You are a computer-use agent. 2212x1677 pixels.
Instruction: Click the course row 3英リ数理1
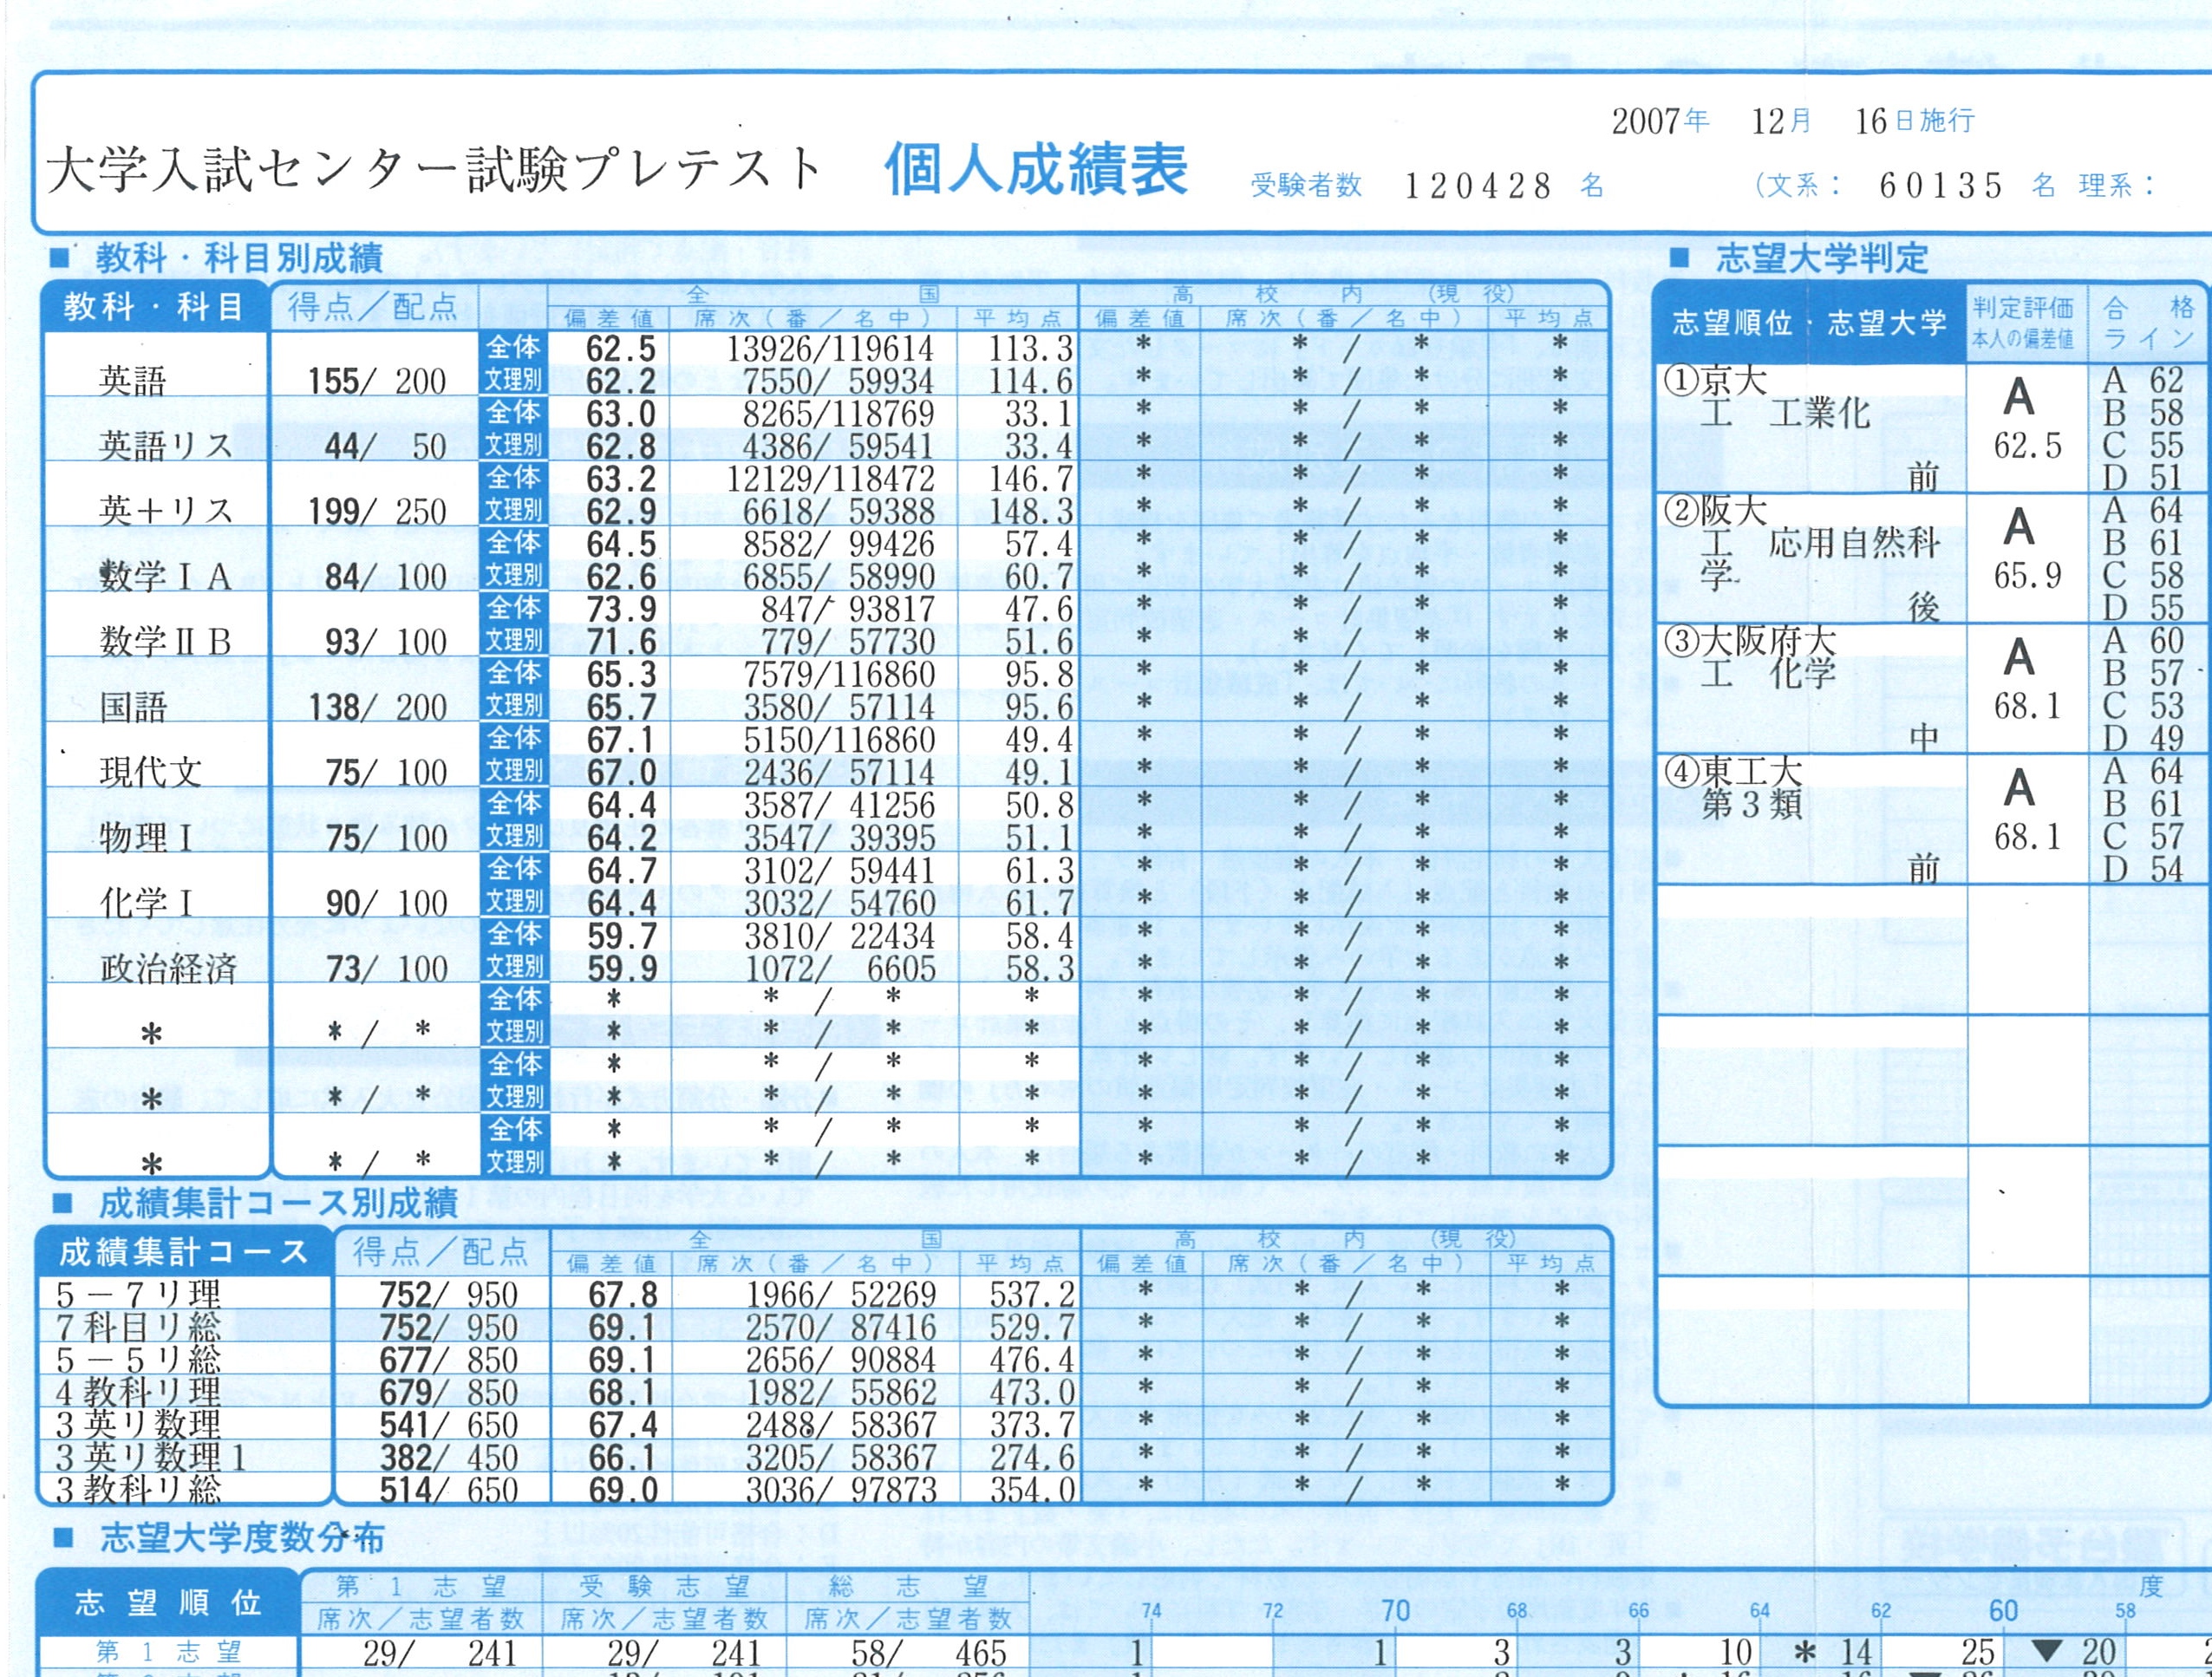coord(150,1458)
